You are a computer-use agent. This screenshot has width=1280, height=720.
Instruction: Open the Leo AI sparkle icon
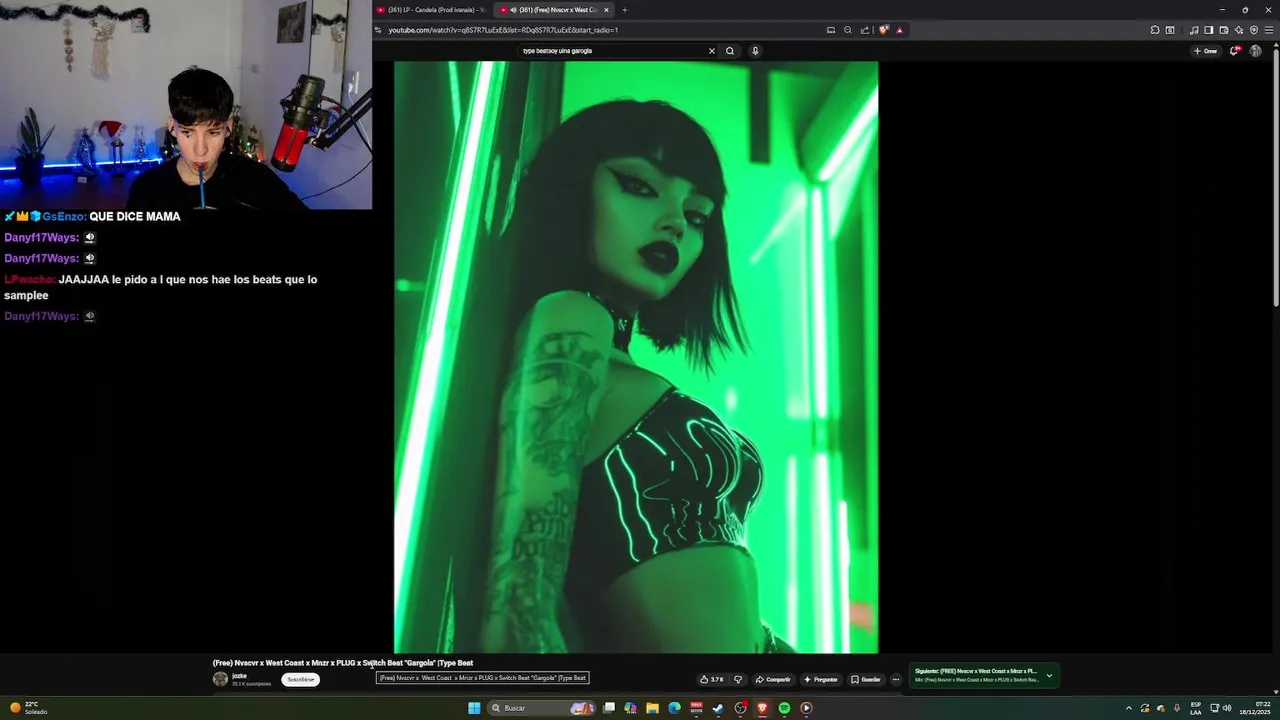click(x=1239, y=30)
